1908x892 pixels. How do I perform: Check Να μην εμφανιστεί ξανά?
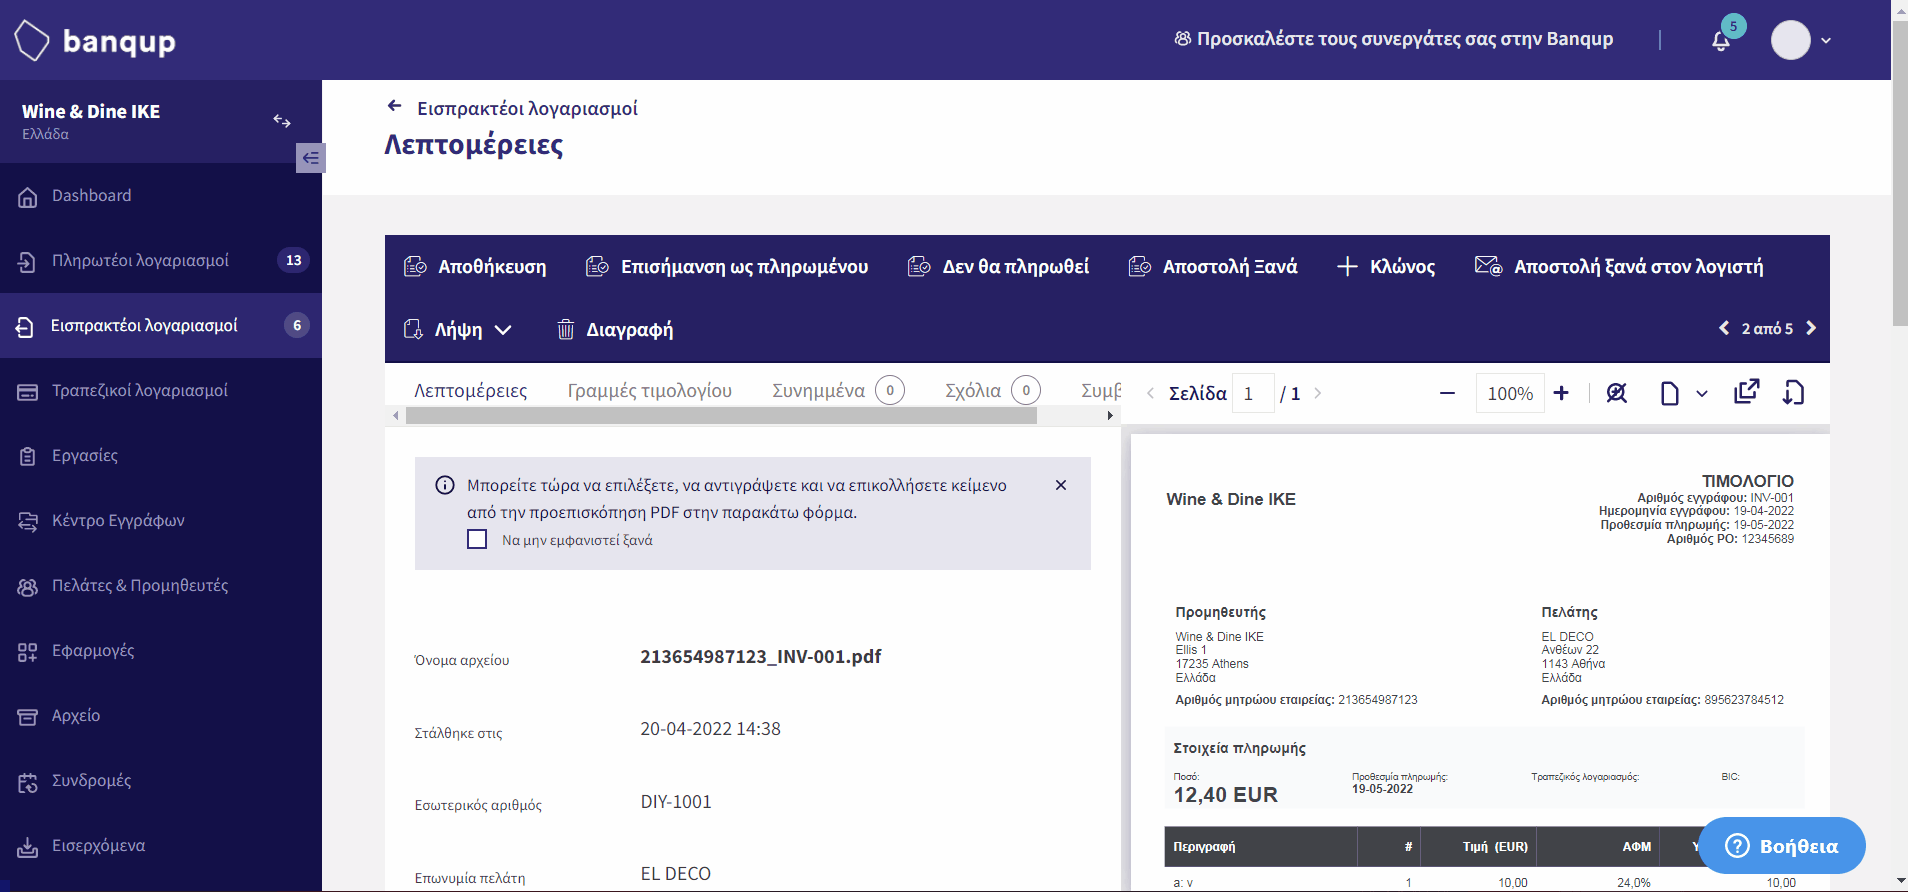[x=477, y=540]
